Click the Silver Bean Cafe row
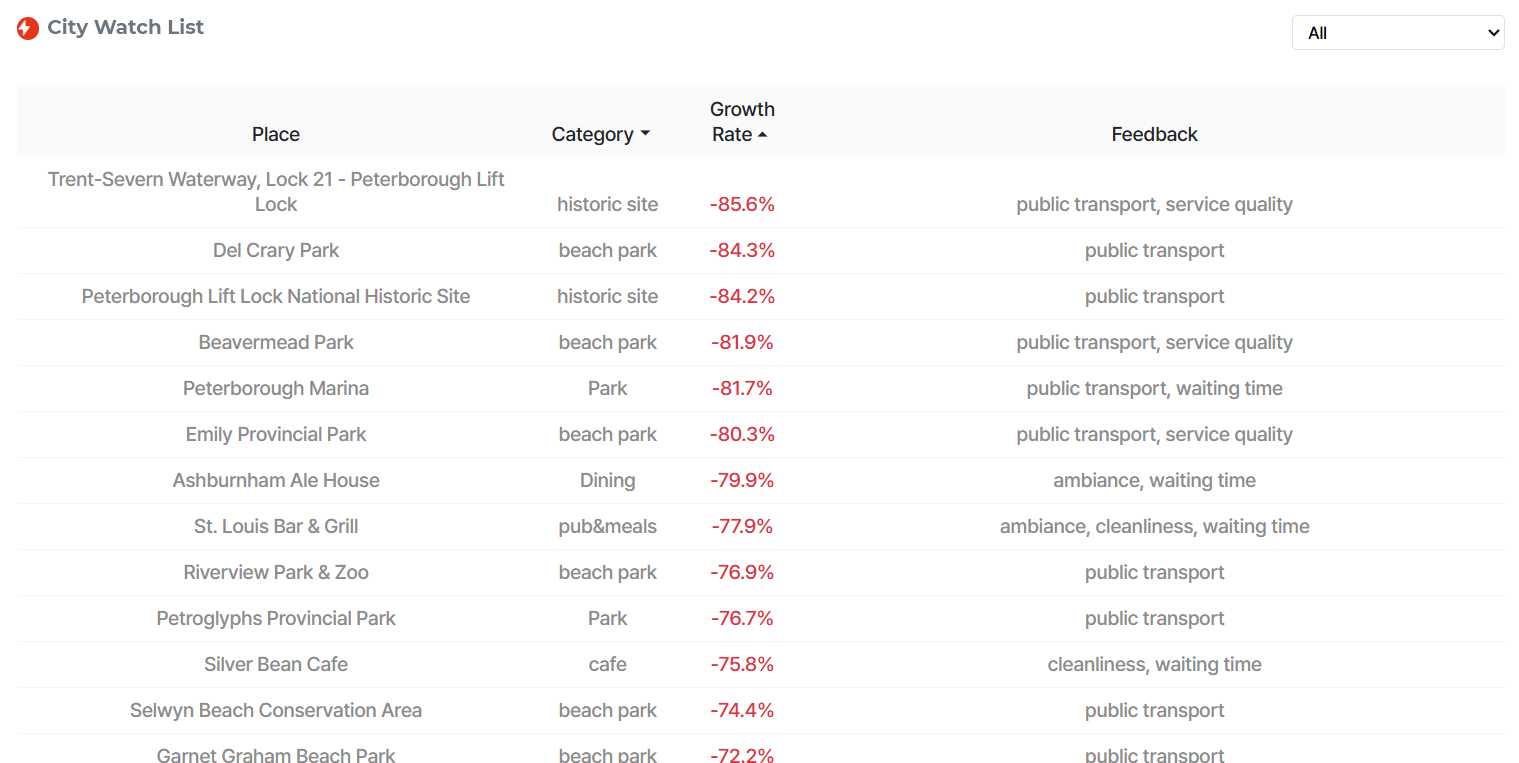The width and height of the screenshot is (1519, 763). pyautogui.click(x=276, y=664)
